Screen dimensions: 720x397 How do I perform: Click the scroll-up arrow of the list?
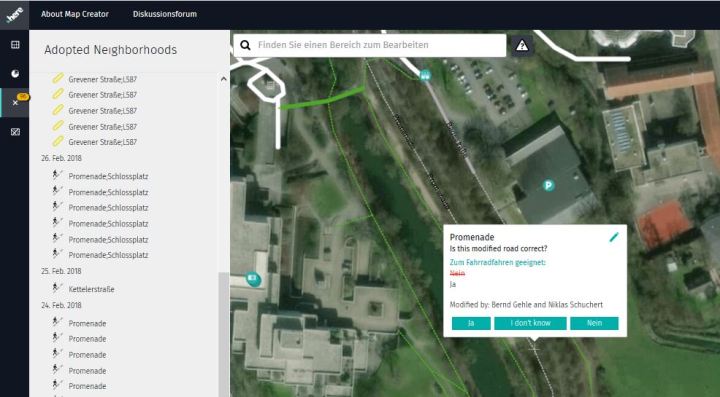pos(224,79)
